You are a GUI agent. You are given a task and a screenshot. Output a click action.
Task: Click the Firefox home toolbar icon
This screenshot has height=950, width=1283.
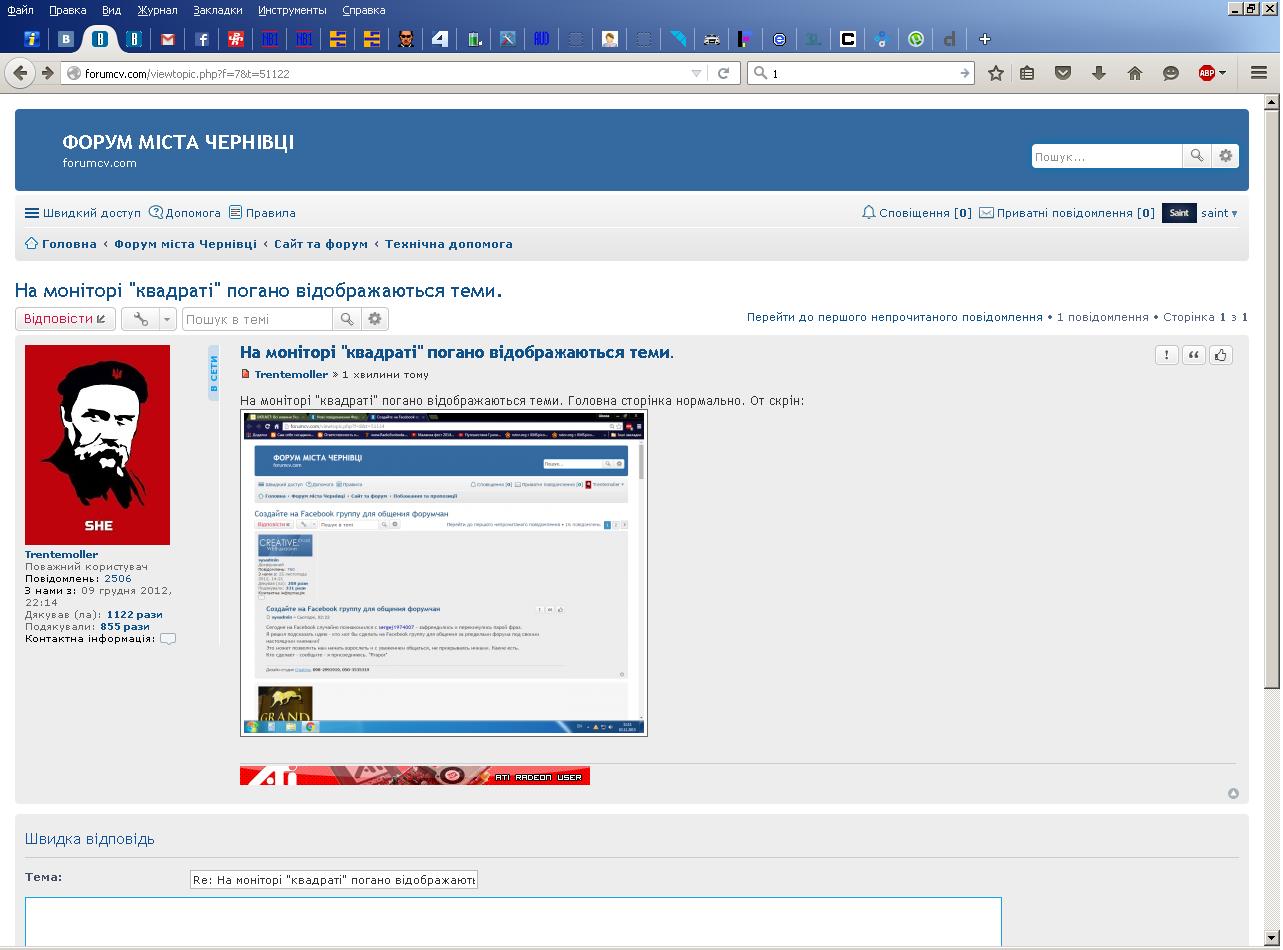[1134, 73]
